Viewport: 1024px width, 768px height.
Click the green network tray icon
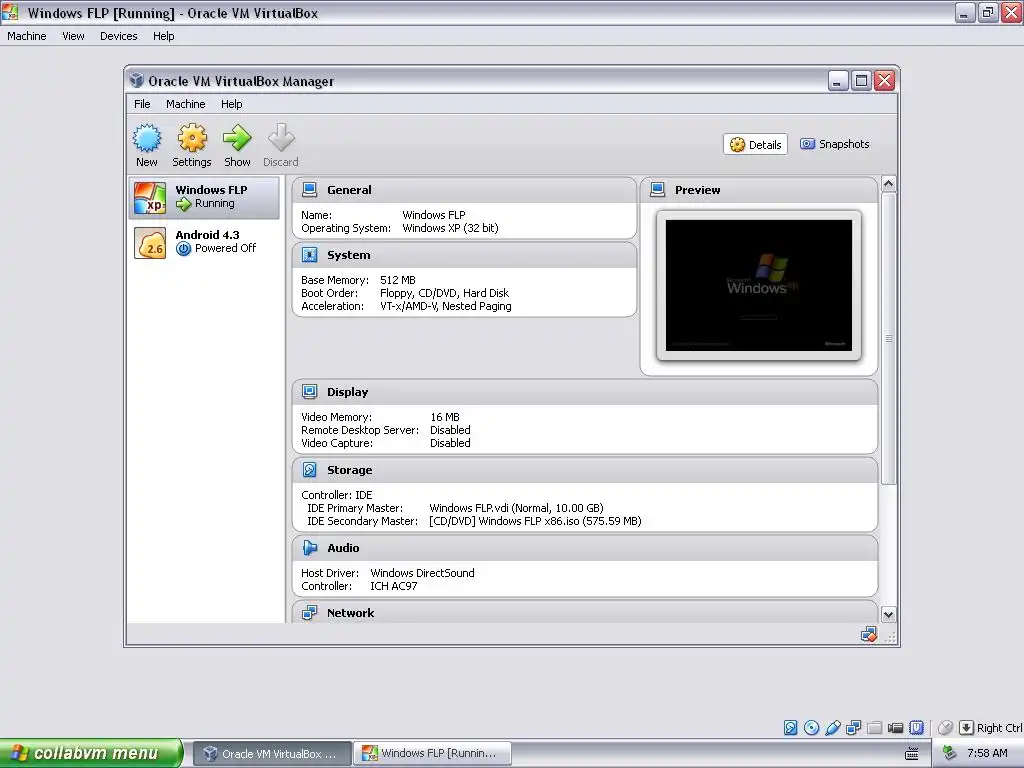tap(950, 753)
